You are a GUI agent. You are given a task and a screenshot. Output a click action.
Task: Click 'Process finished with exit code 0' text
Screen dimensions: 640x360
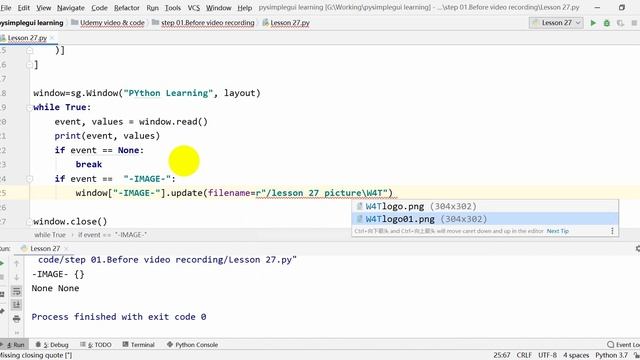119,317
